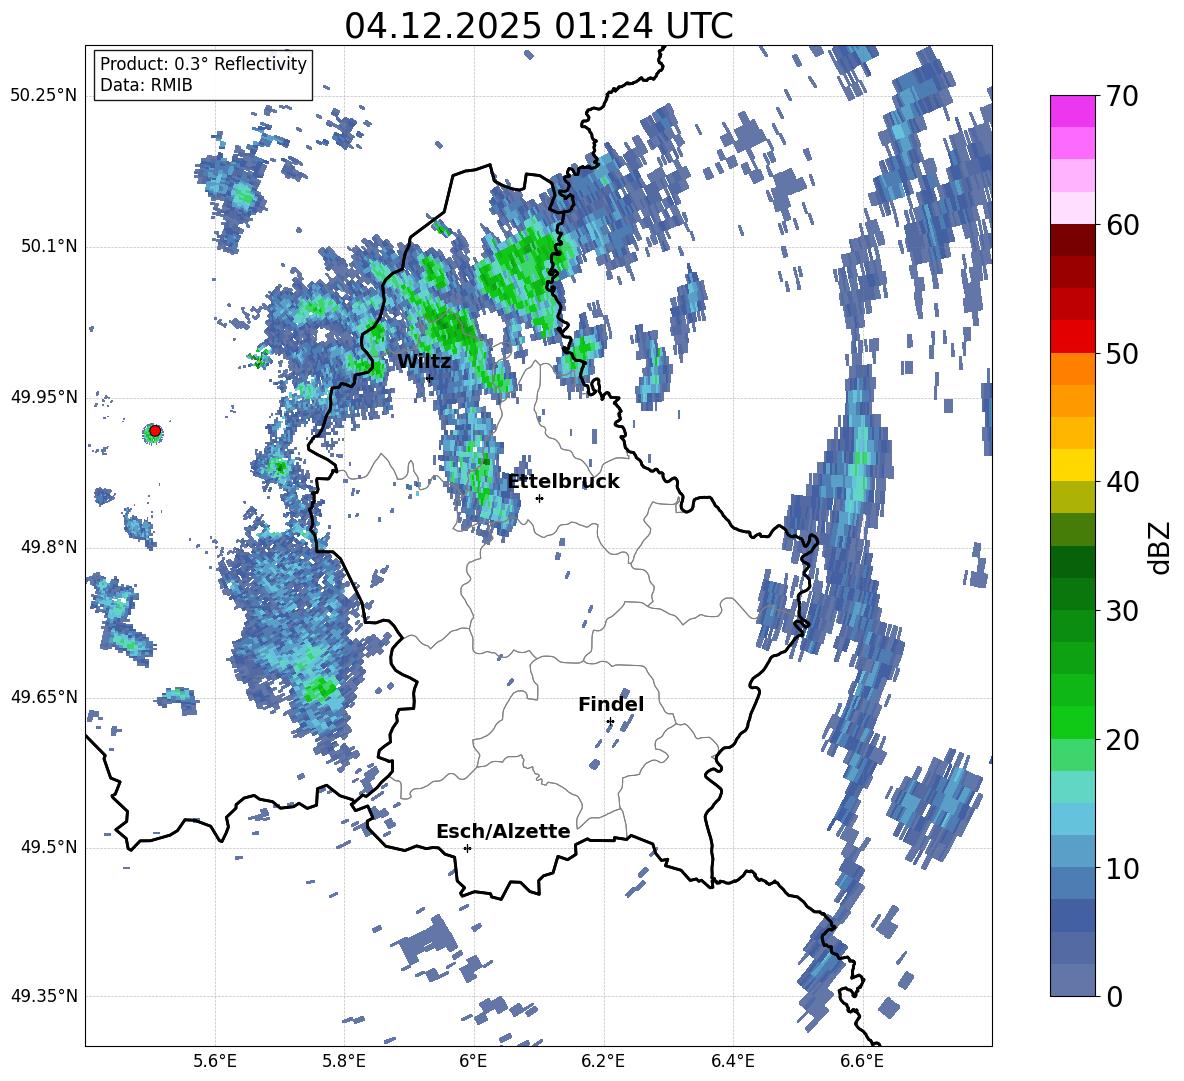Click the Findel cross marker

coord(610,722)
